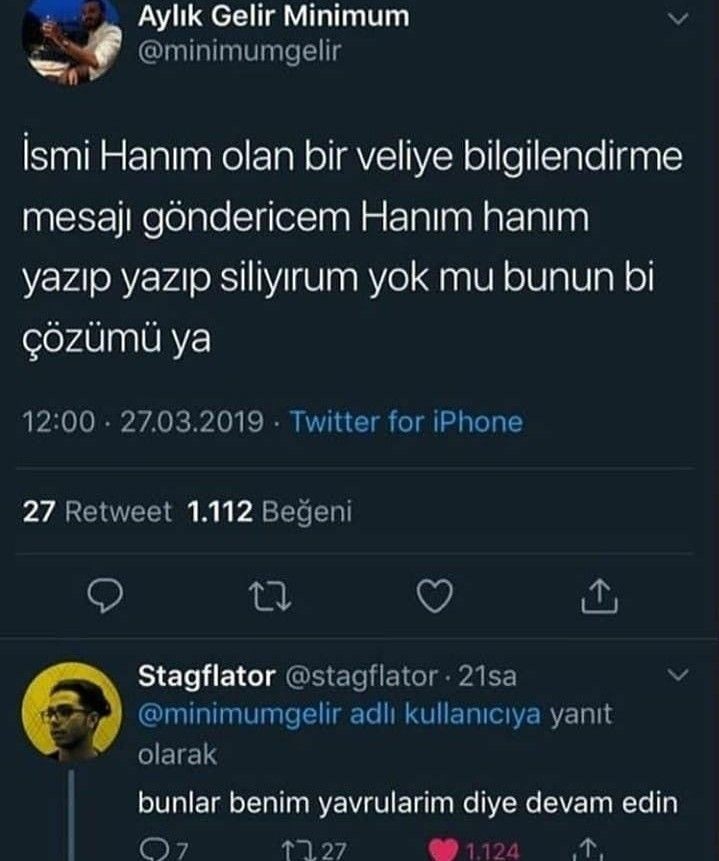
Task: Open the 12:00 · 27.03.2019 timestamp
Action: click(x=144, y=422)
